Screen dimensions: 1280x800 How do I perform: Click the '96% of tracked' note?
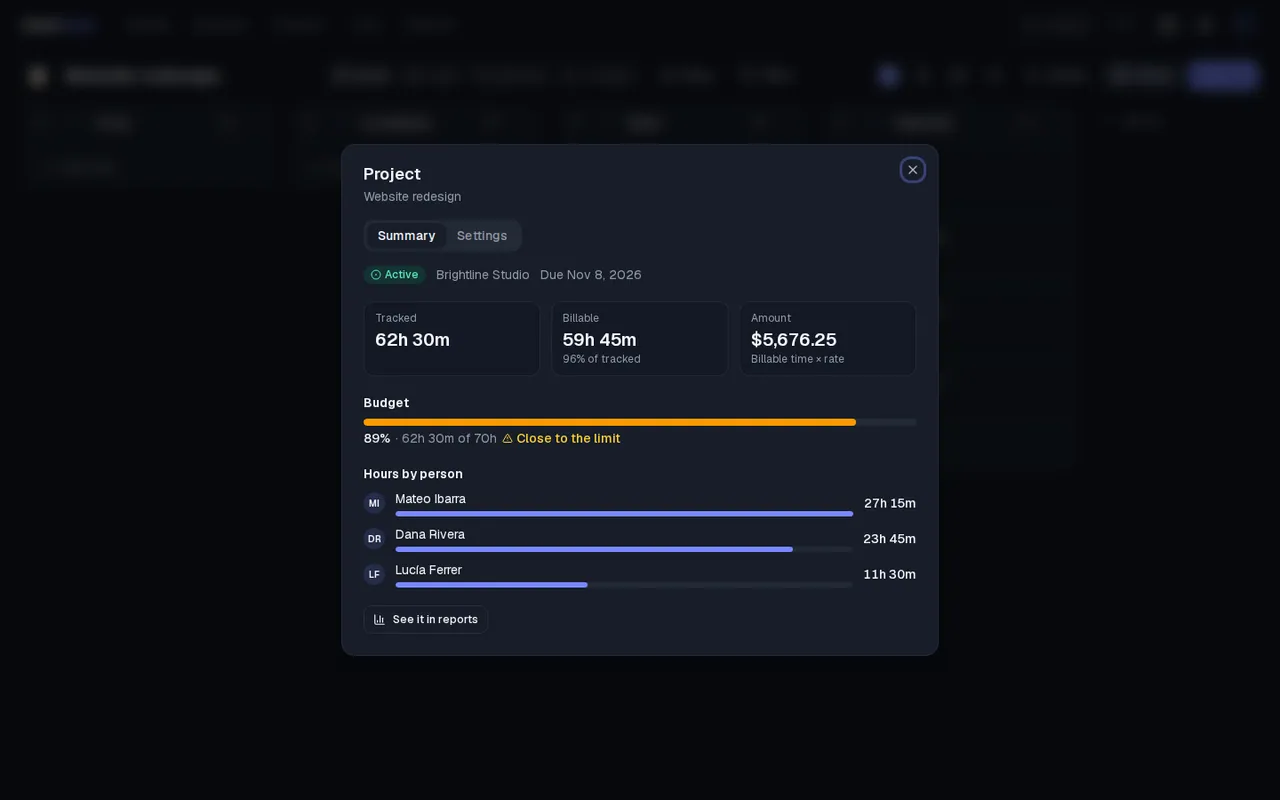[602, 359]
